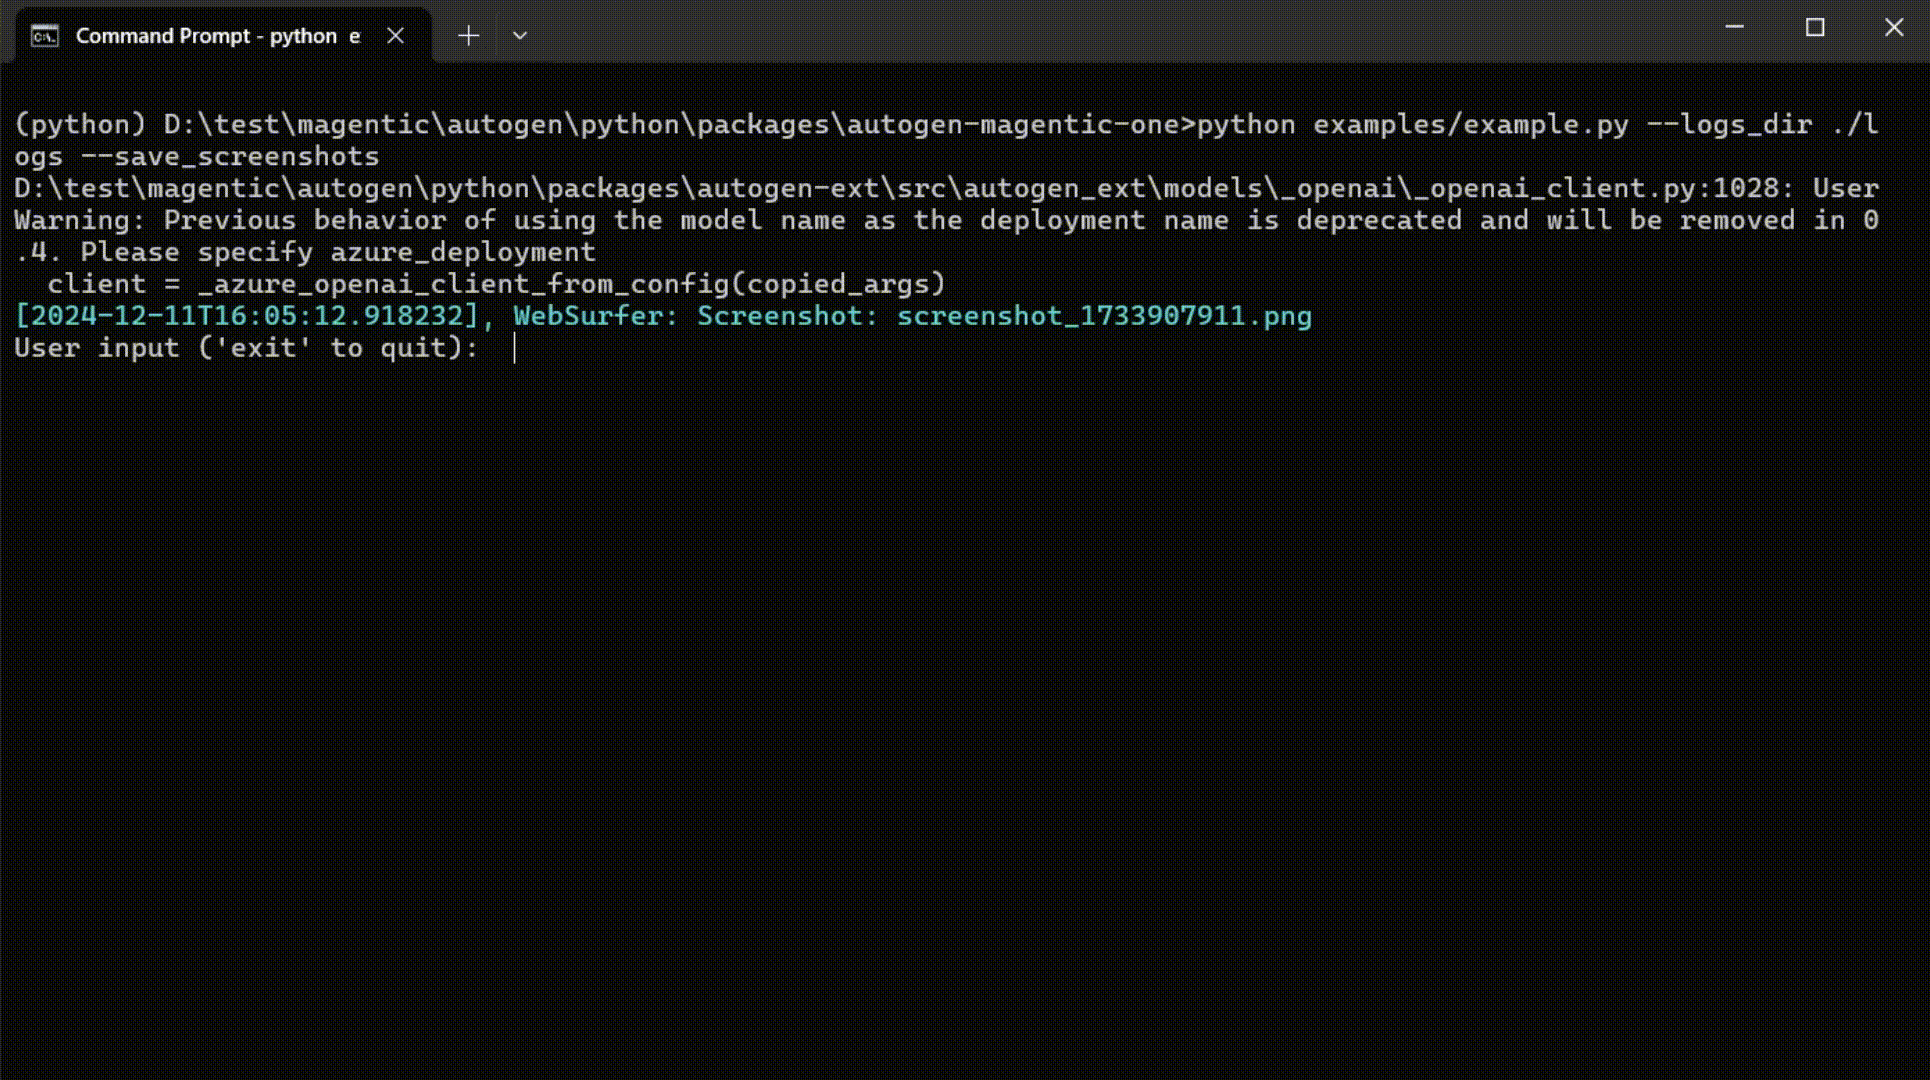
Task: Maximize the terminal window
Action: click(1815, 28)
